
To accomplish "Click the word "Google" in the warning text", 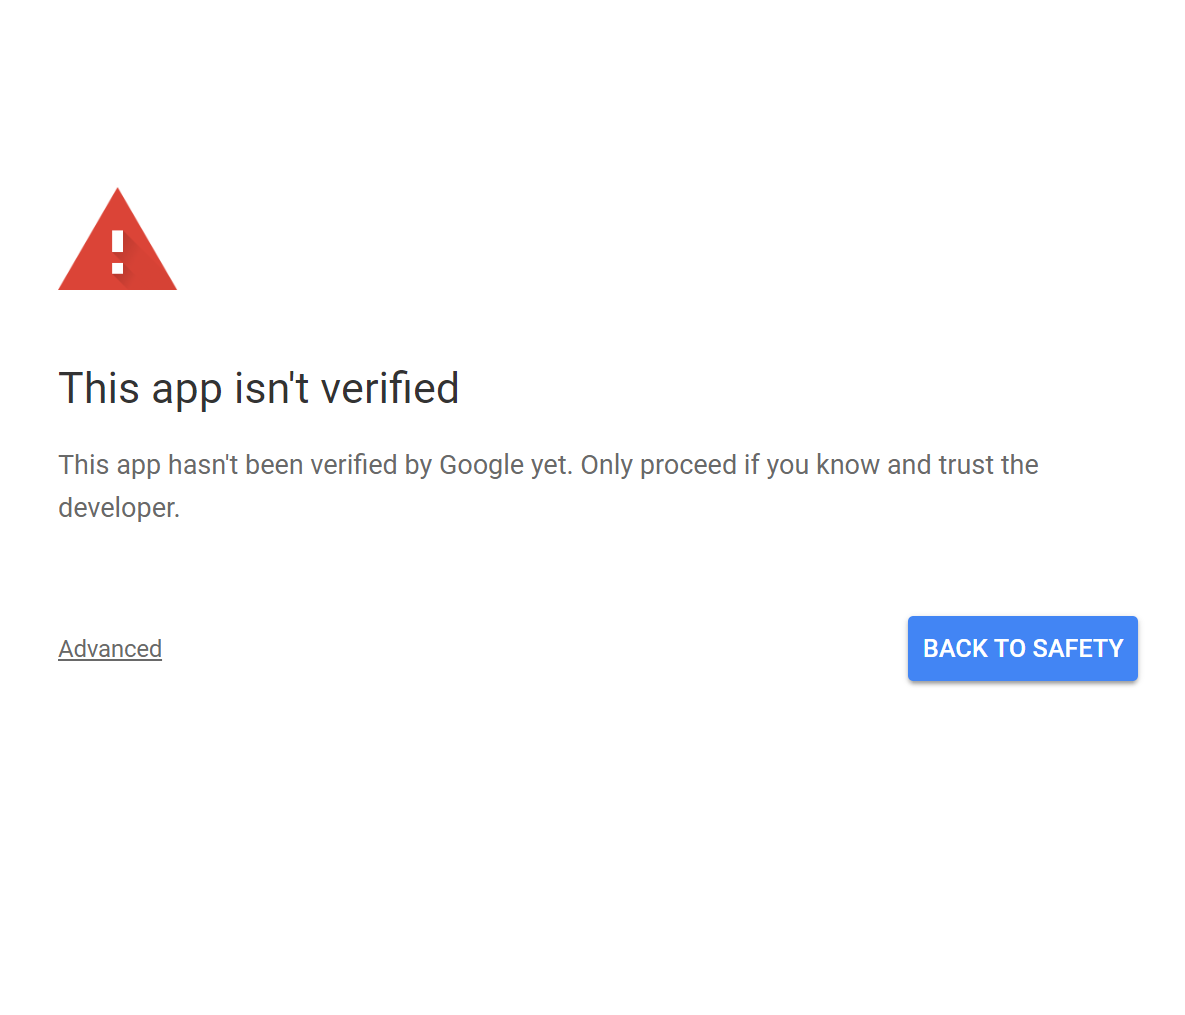I will coord(481,466).
